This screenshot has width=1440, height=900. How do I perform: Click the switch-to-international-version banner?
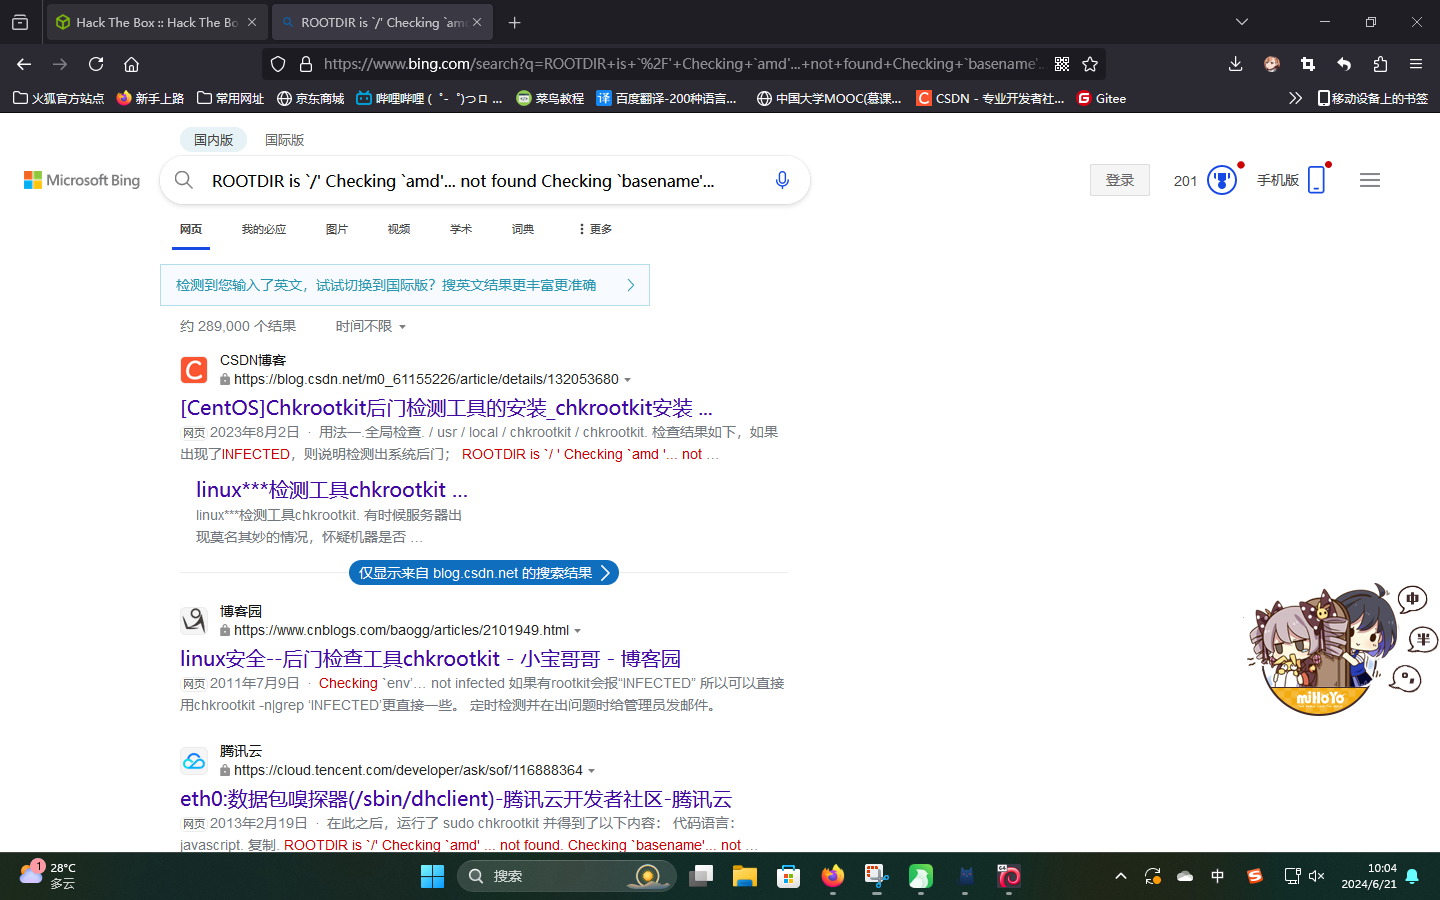click(x=405, y=285)
